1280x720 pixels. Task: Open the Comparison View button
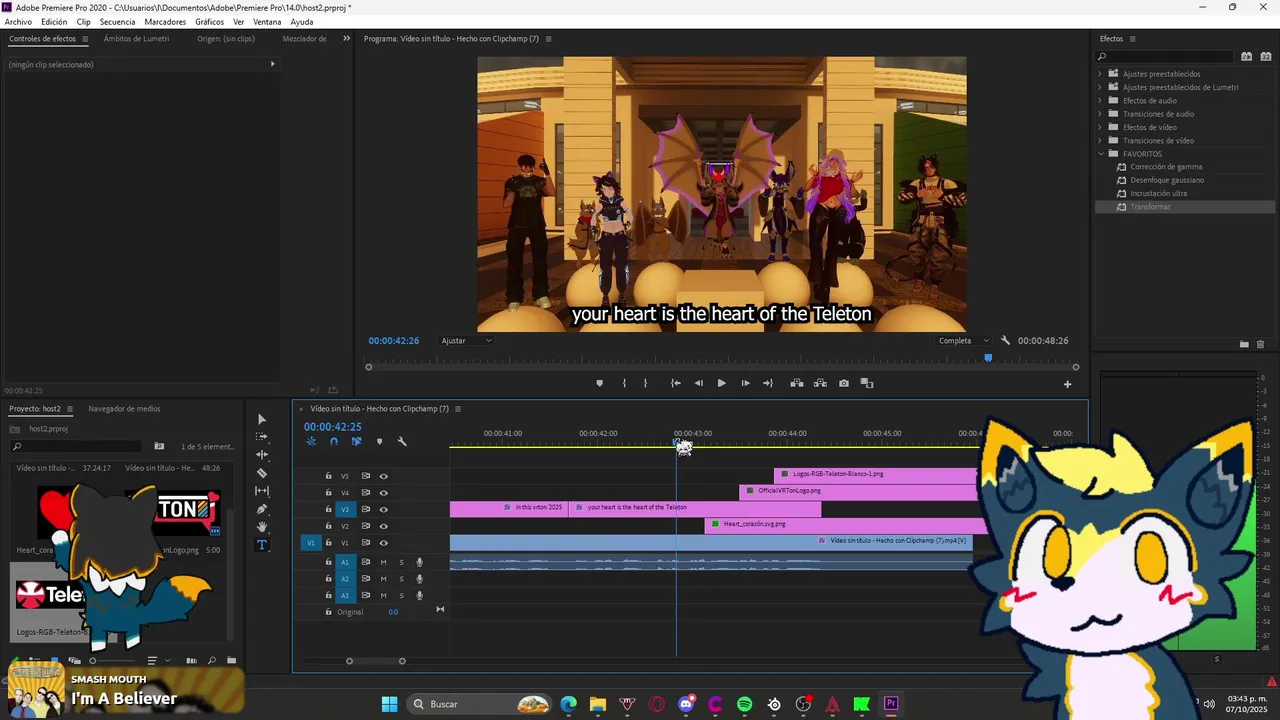coord(867,383)
